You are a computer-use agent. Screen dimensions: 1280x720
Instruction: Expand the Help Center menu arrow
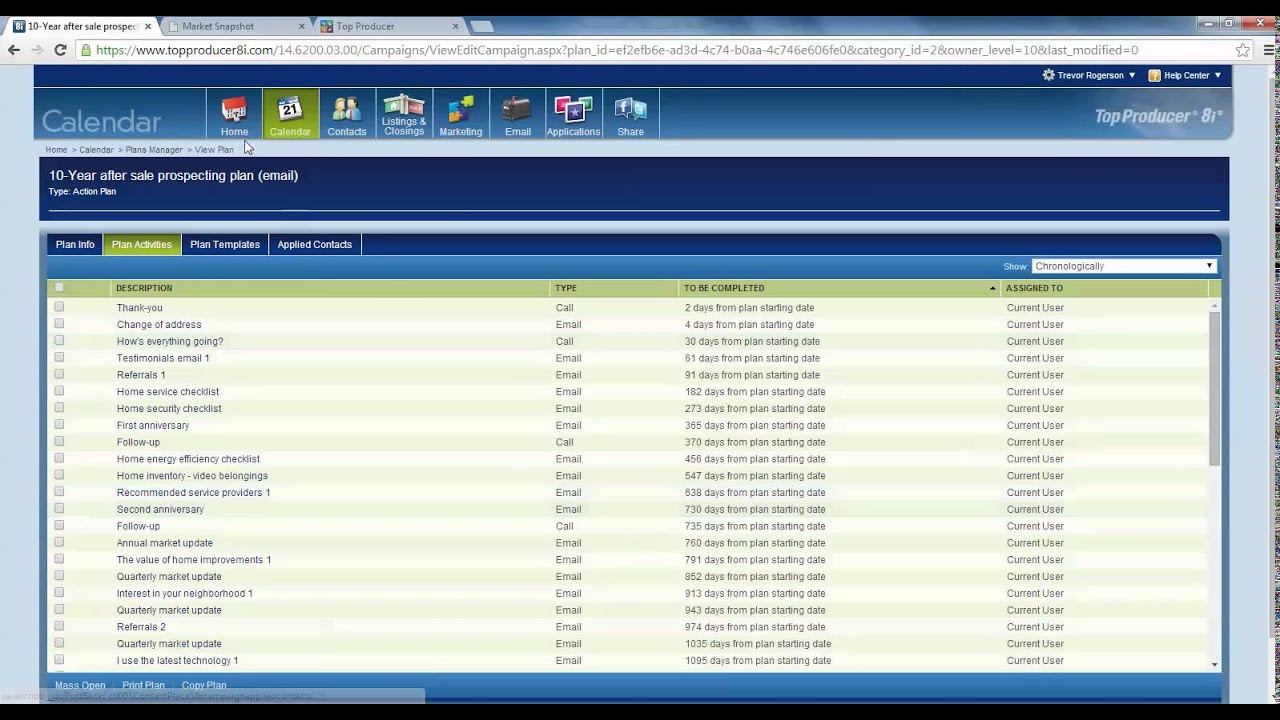tap(1218, 75)
